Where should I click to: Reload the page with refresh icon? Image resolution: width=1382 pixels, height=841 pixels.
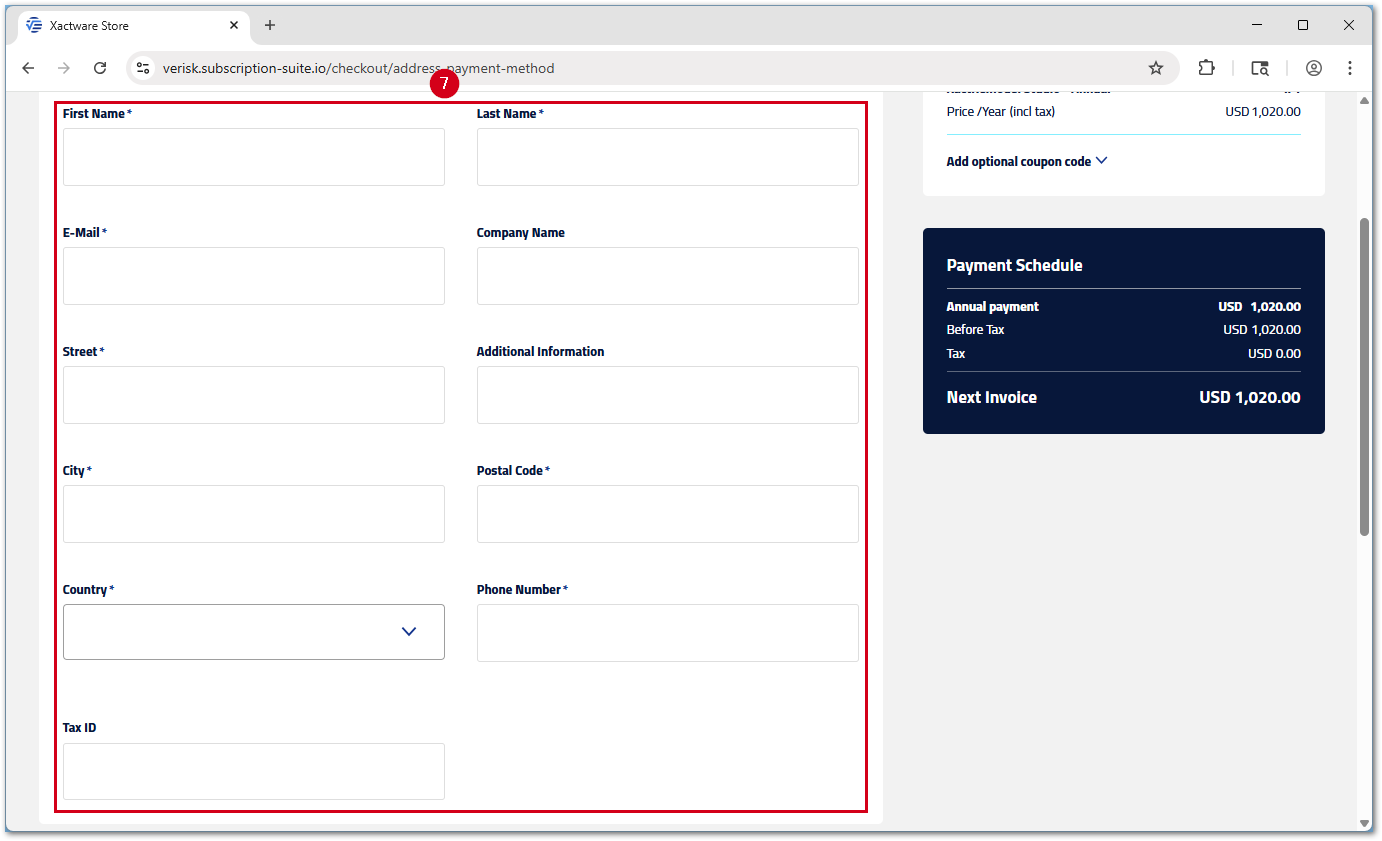[100, 68]
